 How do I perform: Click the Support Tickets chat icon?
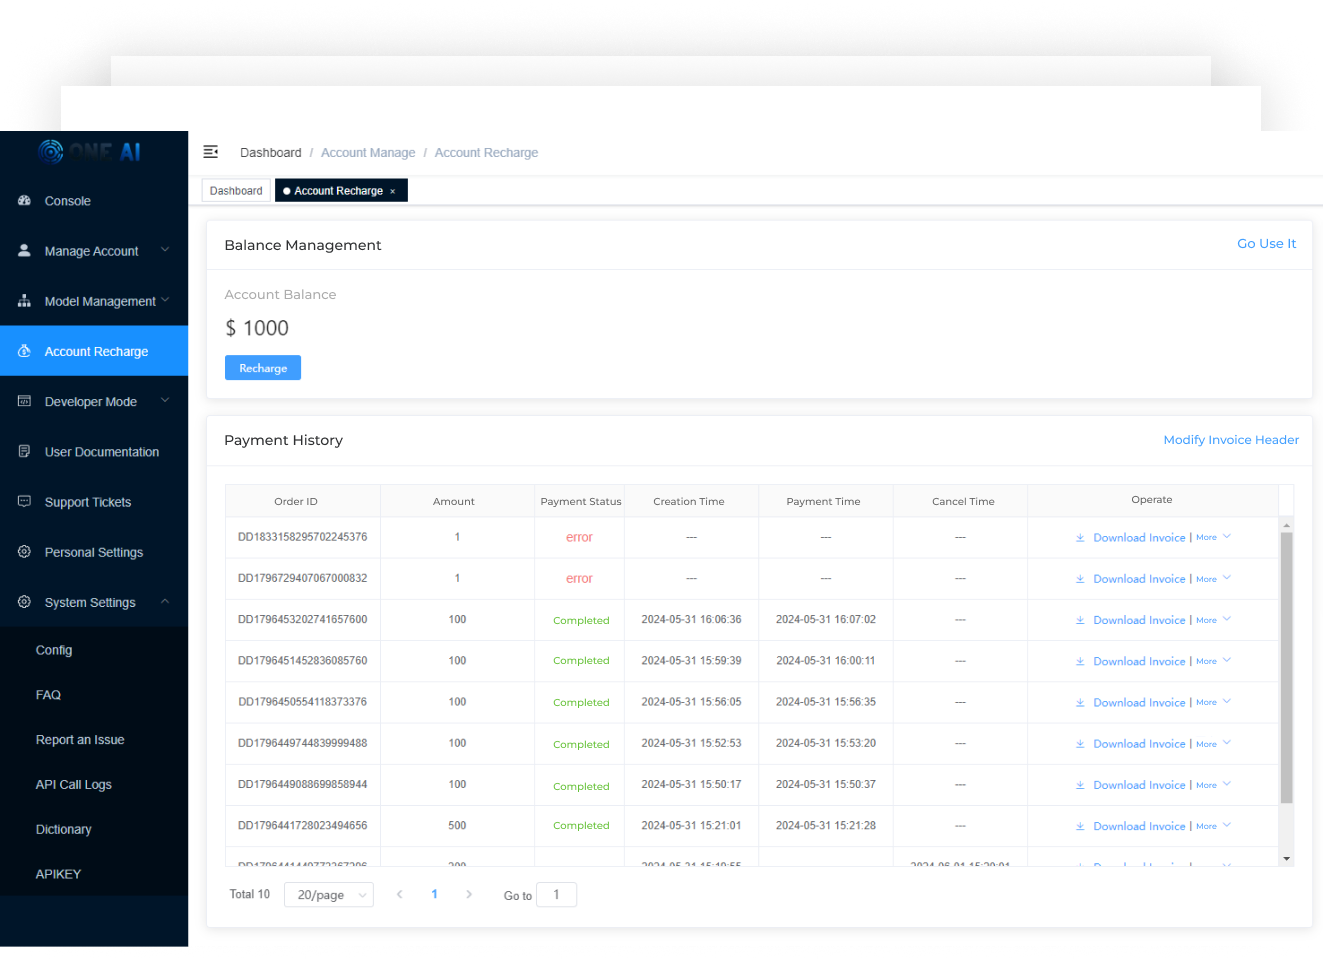(24, 501)
